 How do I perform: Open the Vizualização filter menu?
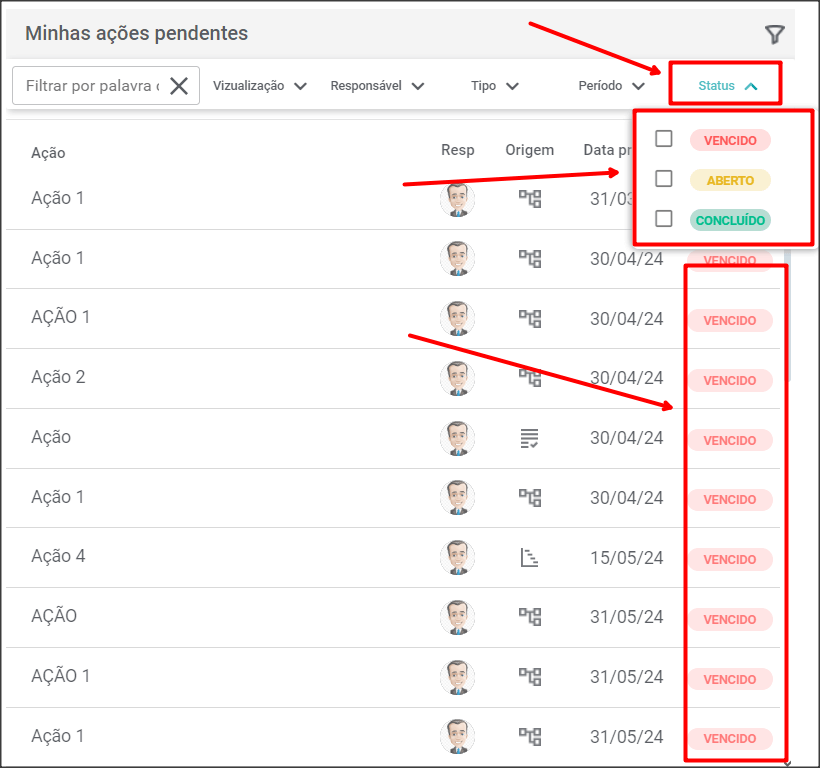tap(260, 86)
